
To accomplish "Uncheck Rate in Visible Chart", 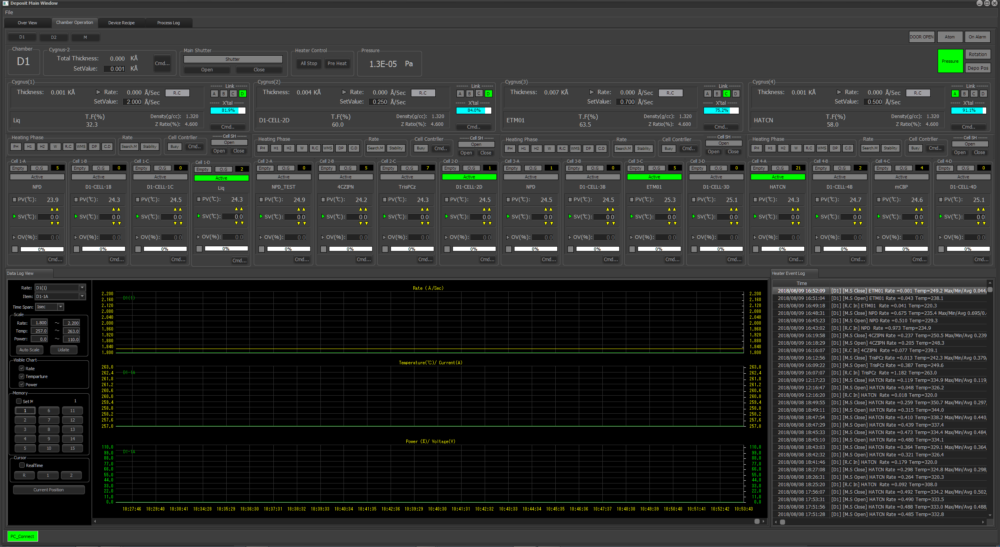I will tap(22, 368).
